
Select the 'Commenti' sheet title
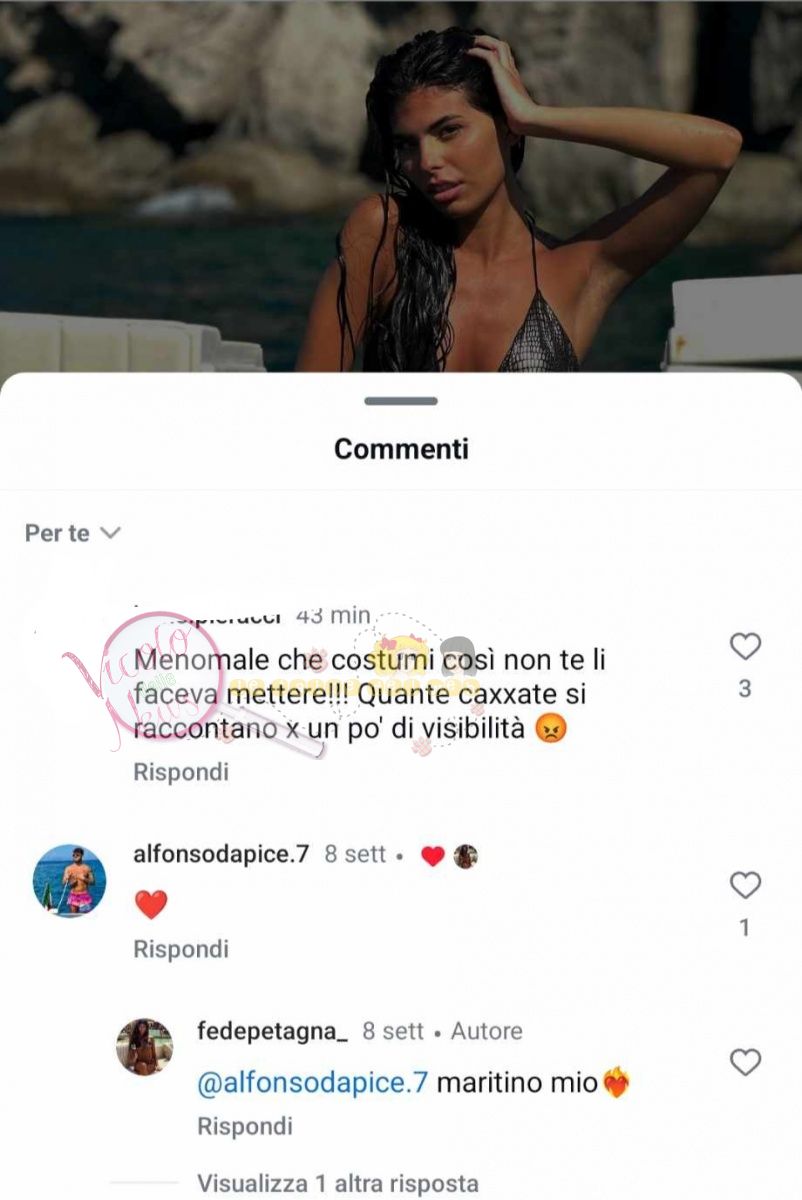click(401, 449)
